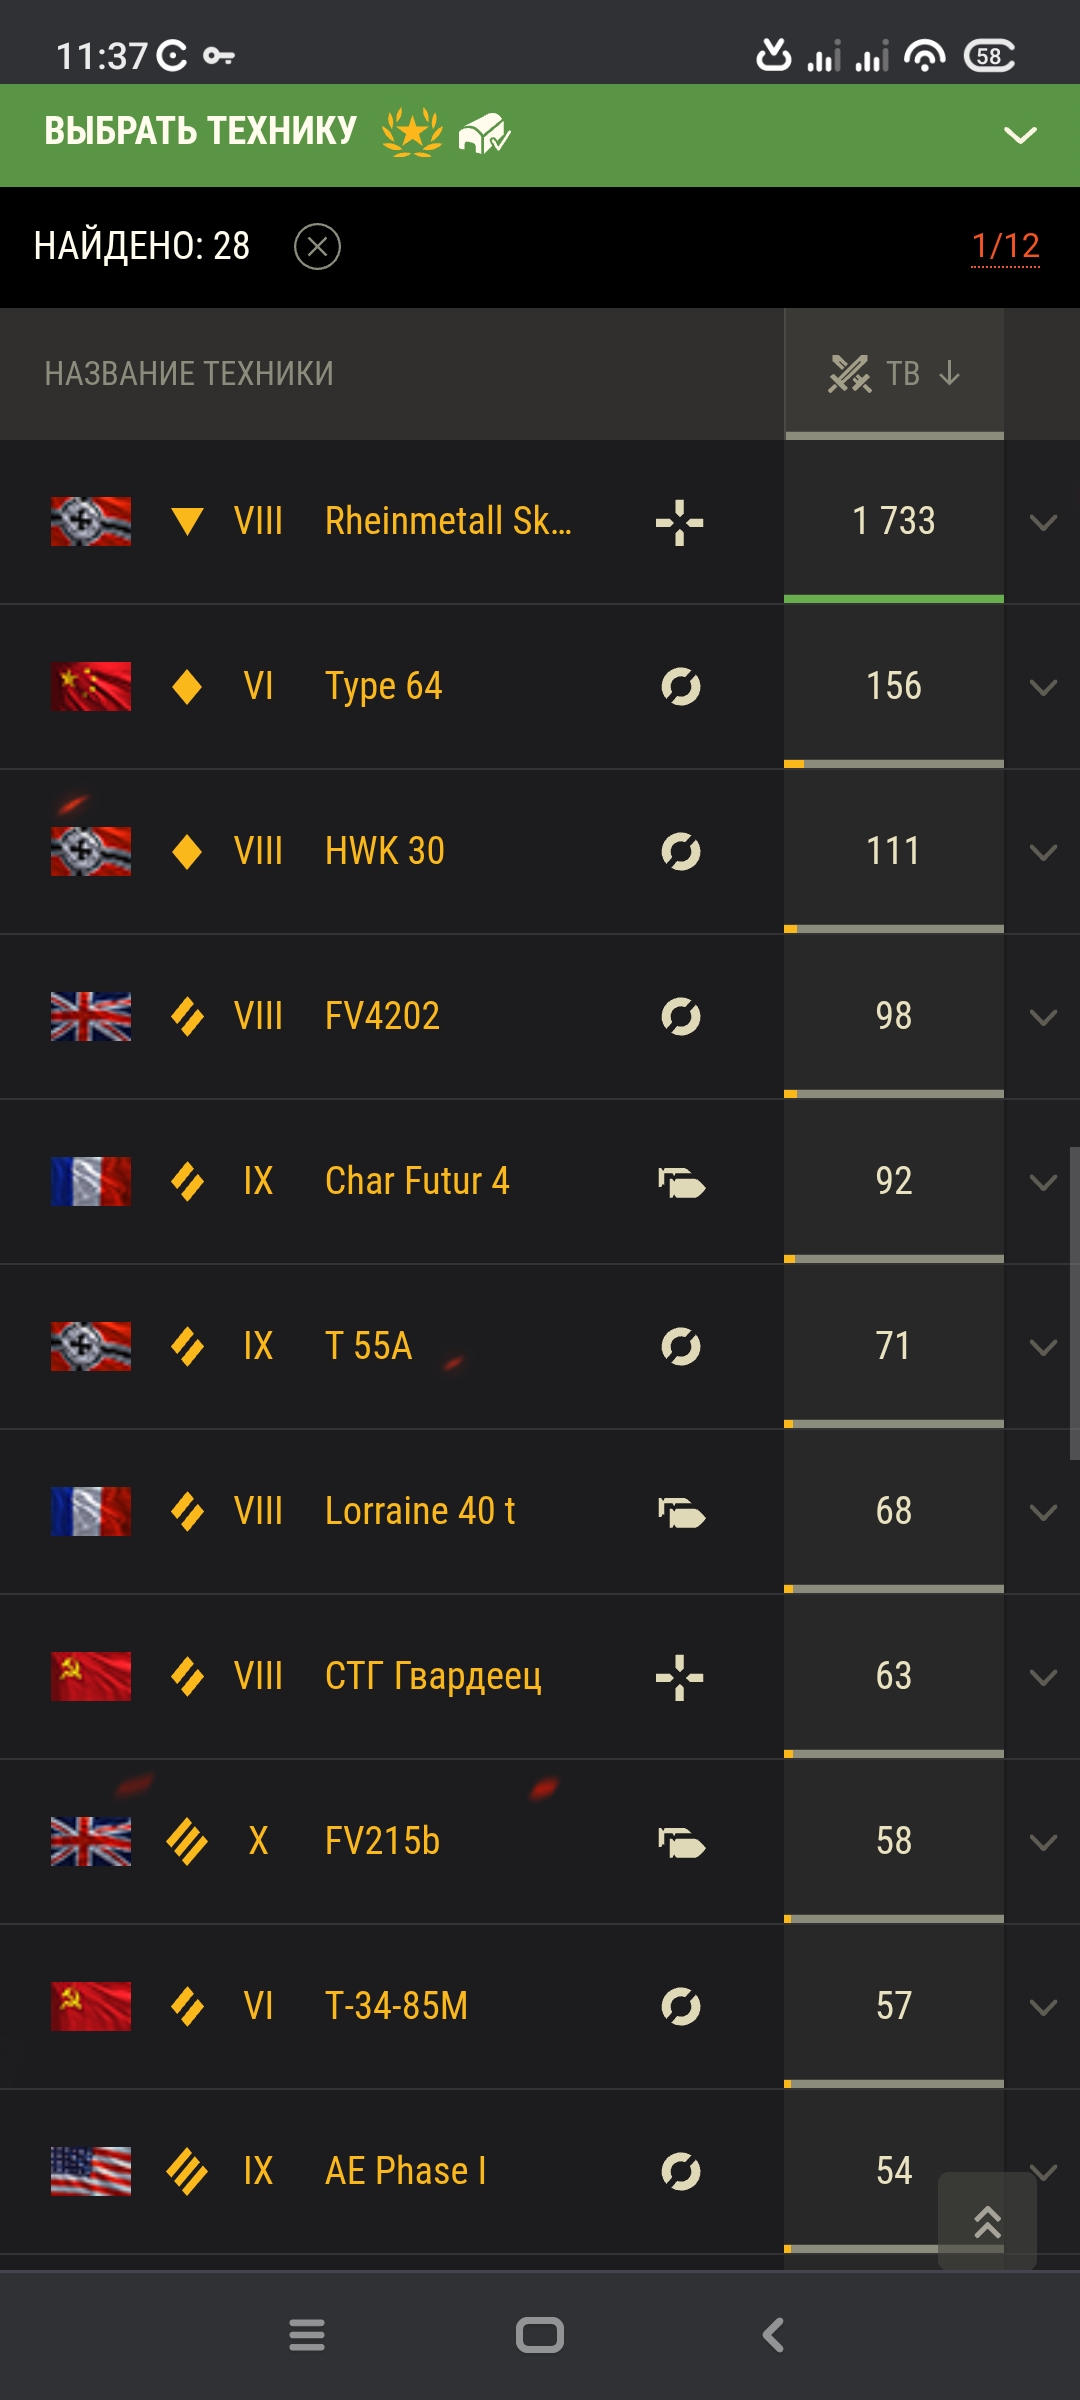Viewport: 1080px width, 2400px height.
Task: Tap the German flag next to HWK 30
Action: click(91, 851)
